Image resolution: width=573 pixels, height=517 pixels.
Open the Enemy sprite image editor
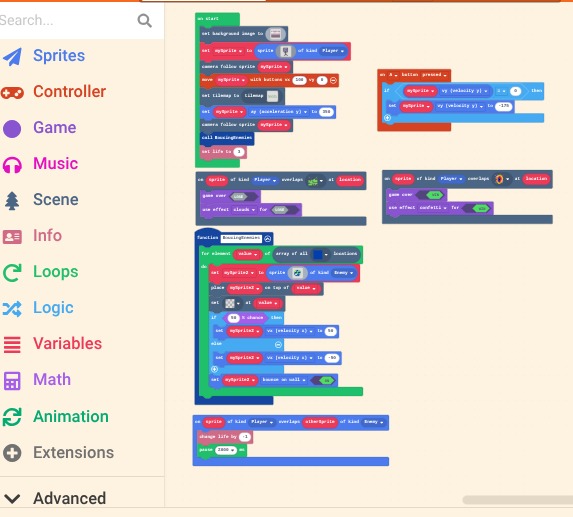297,273
